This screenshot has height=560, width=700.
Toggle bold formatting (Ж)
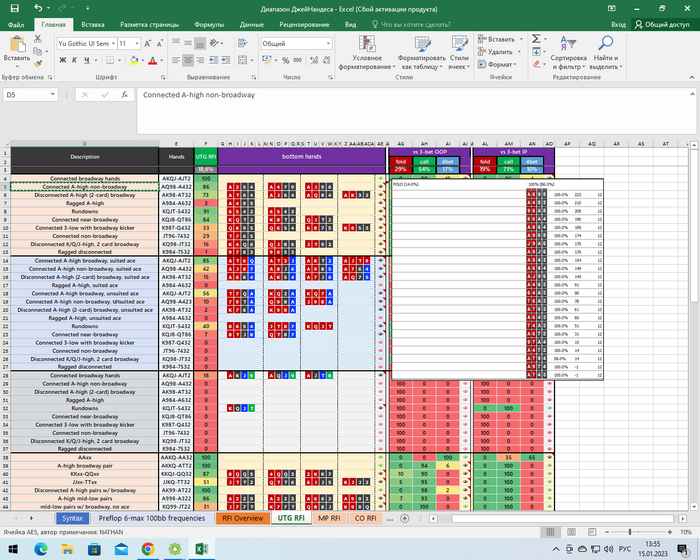click(63, 60)
